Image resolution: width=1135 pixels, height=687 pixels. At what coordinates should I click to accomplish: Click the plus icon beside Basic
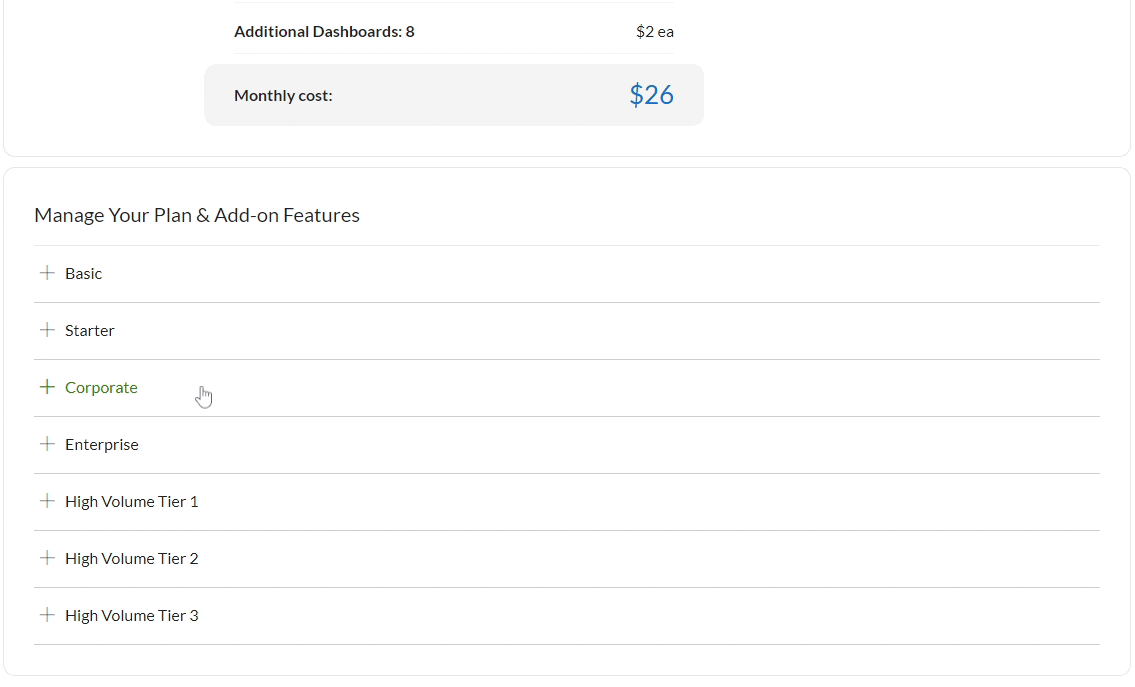point(46,273)
